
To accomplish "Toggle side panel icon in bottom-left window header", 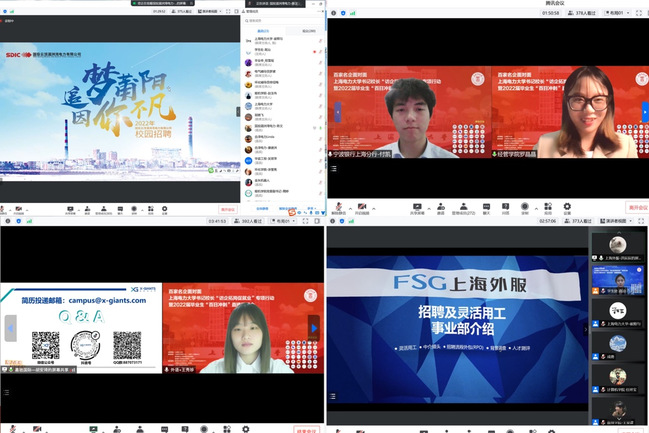I will tap(317, 221).
